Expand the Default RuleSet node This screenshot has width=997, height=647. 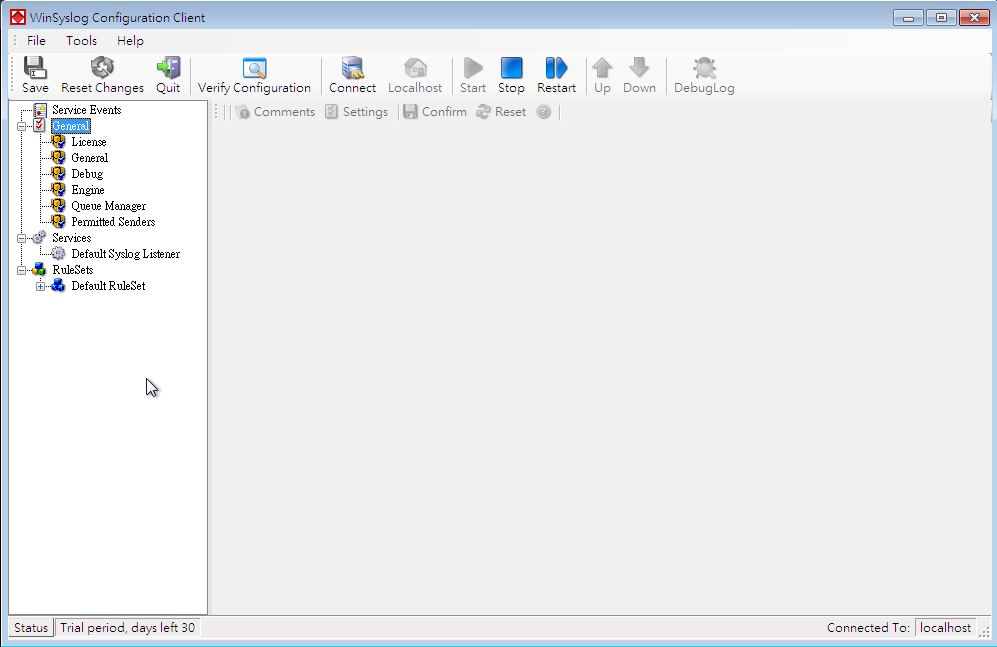pos(41,286)
